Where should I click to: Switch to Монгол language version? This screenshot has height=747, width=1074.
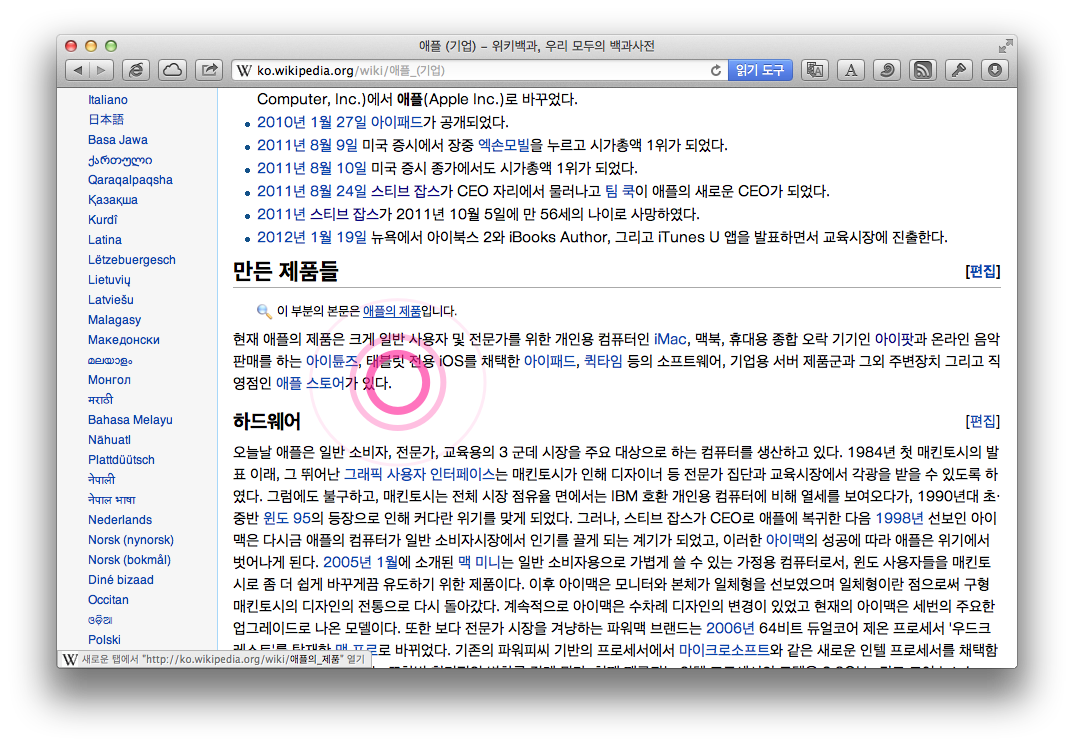[x=109, y=380]
